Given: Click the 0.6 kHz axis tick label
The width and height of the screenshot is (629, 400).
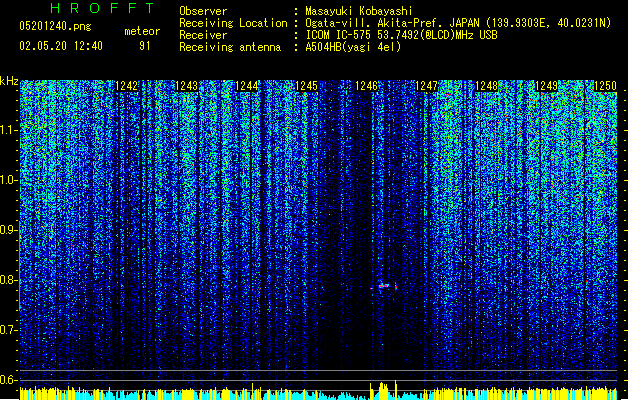Looking at the screenshot, I should [x=8, y=380].
